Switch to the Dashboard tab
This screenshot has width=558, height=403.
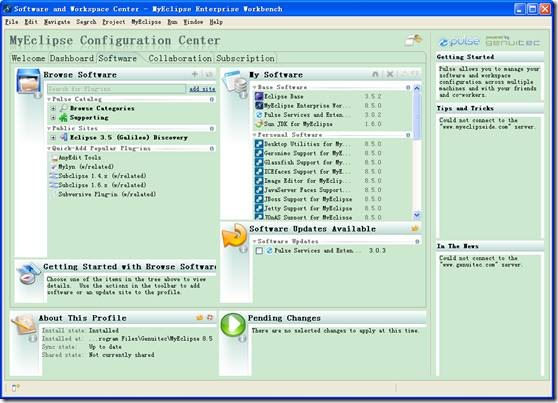(72, 58)
